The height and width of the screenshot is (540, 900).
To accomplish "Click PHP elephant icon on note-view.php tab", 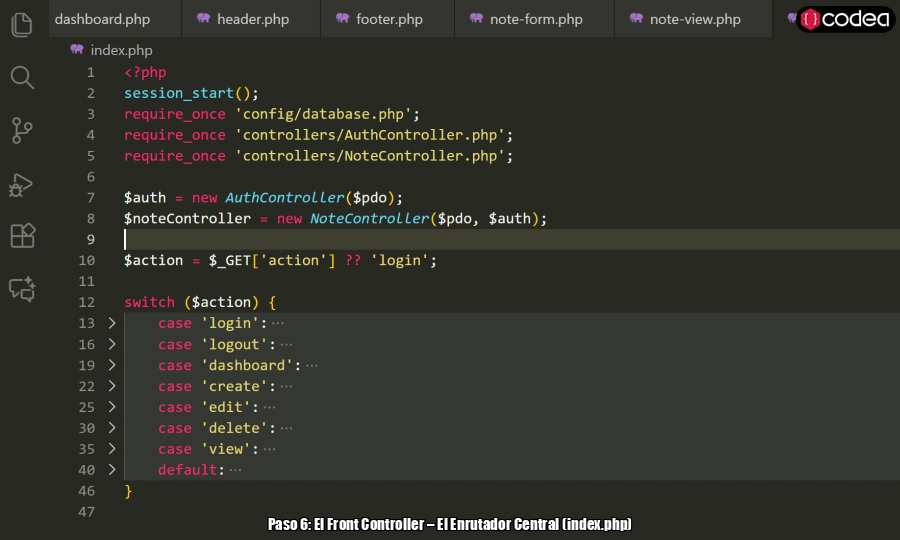I will coord(636,18).
